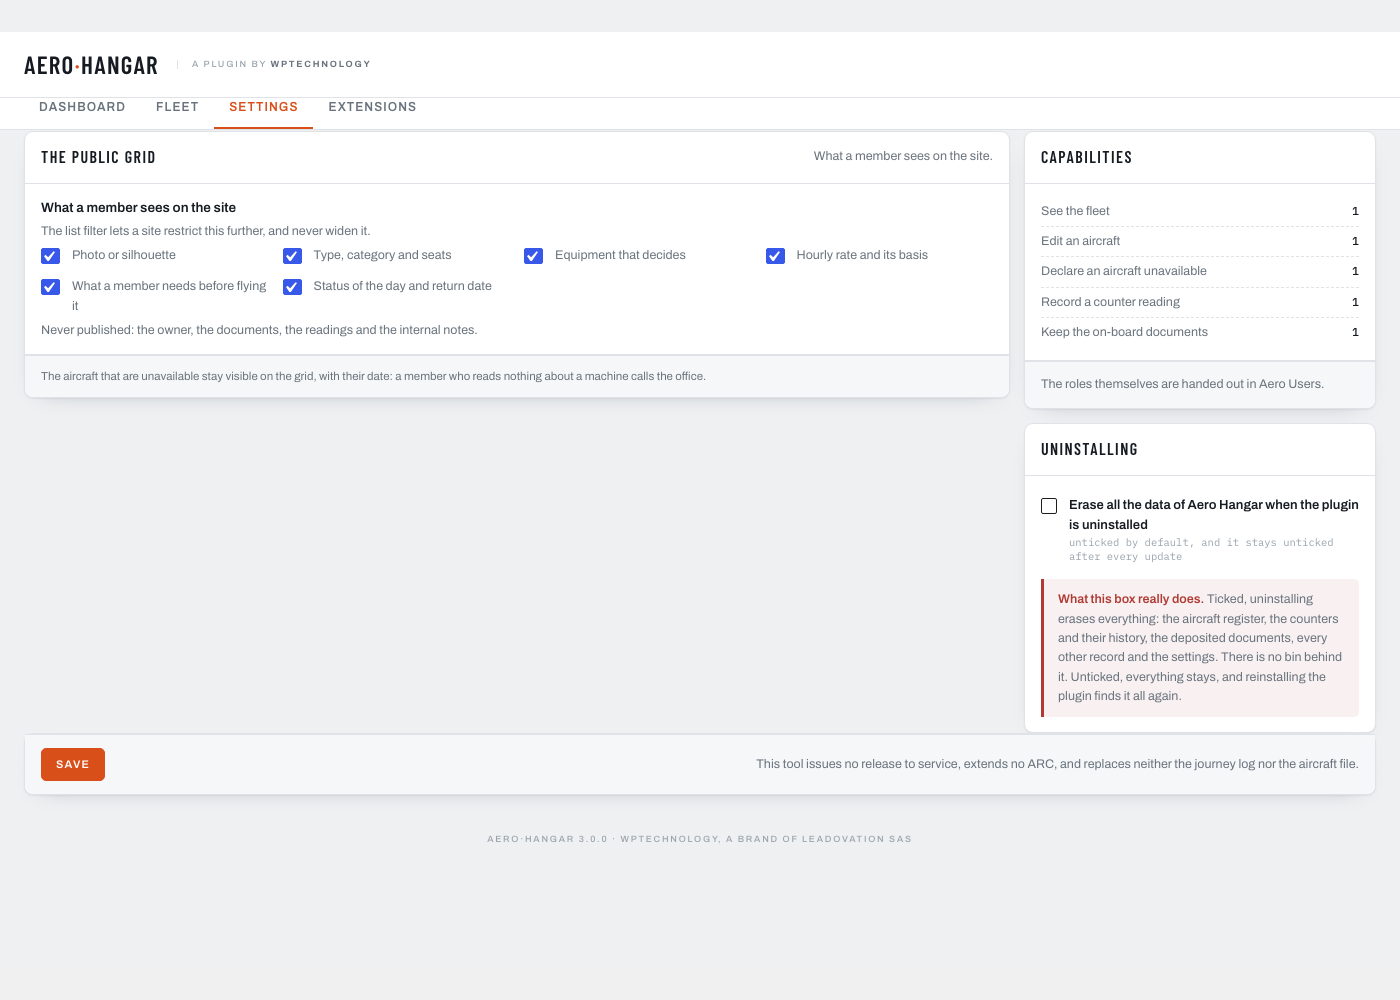This screenshot has height=1000, width=1400.
Task: Click the 'This tool issues no release' disclaimer
Action: click(1057, 764)
